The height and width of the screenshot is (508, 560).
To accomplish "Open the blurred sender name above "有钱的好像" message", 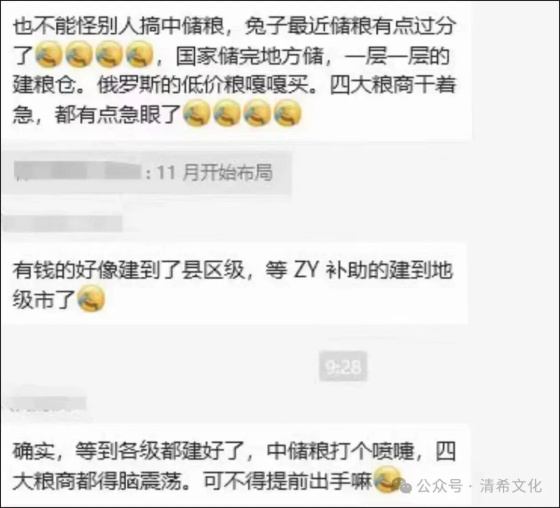I will [x=62, y=223].
